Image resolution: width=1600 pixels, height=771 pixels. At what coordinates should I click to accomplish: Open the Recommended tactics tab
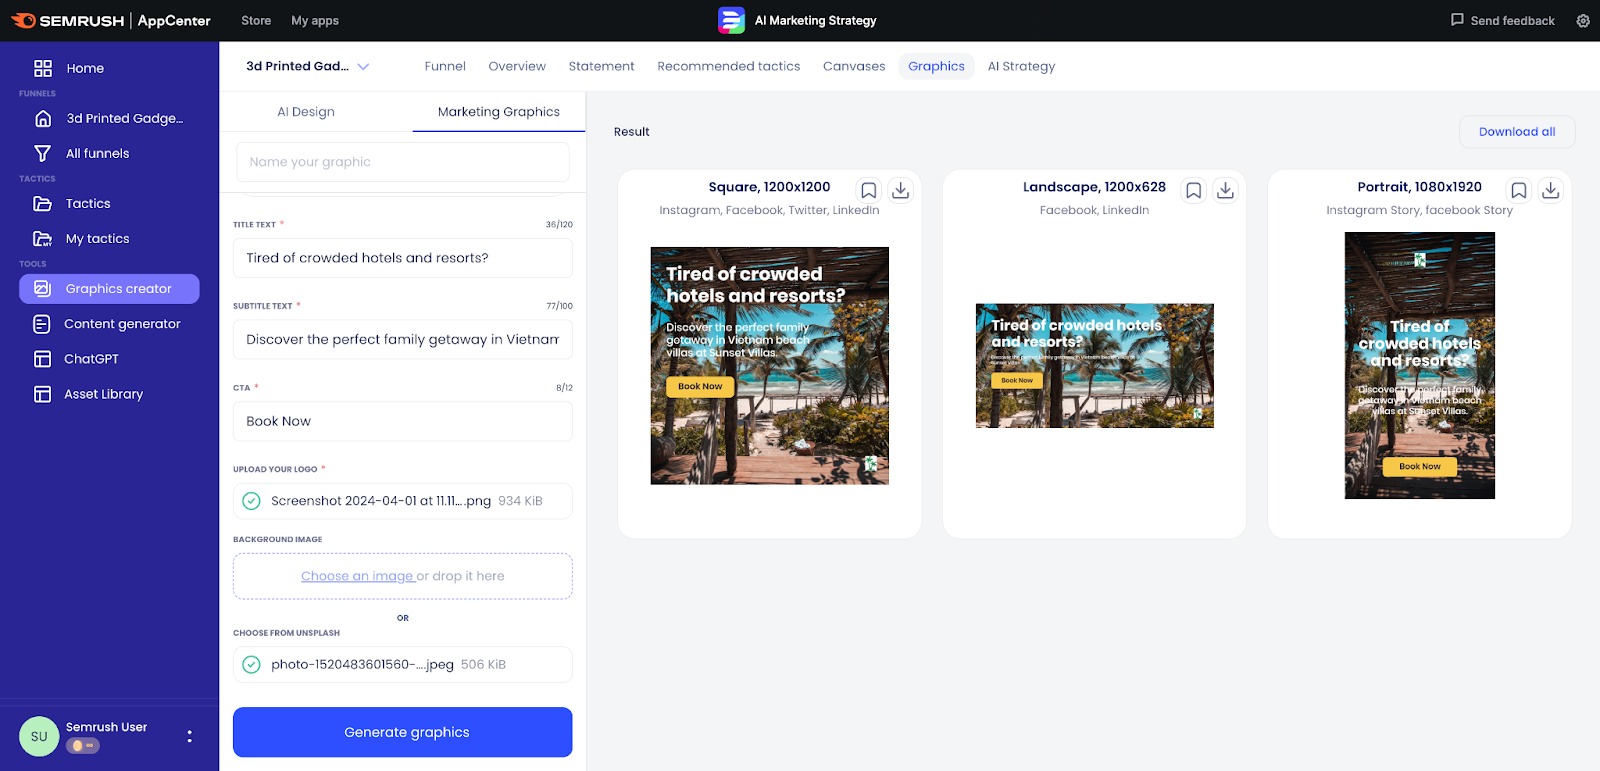(729, 66)
